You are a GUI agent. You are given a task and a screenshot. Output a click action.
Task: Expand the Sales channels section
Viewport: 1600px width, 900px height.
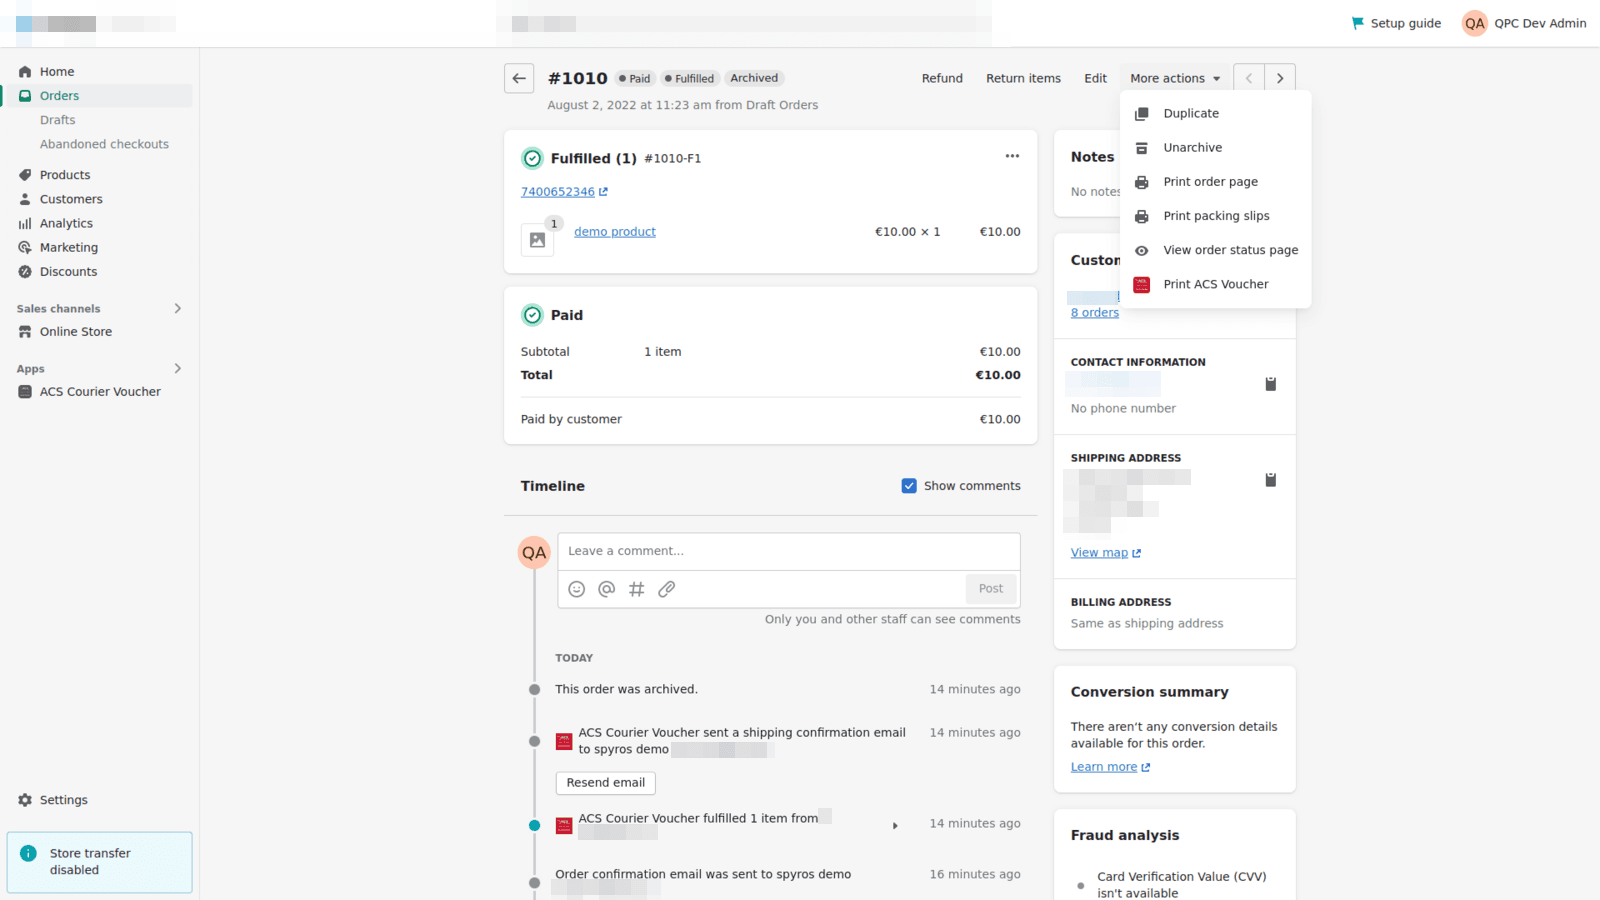click(178, 308)
